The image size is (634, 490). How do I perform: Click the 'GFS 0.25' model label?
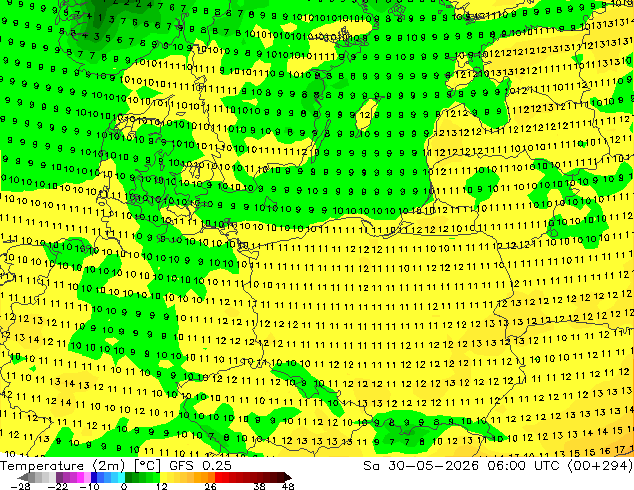pyautogui.click(x=200, y=466)
